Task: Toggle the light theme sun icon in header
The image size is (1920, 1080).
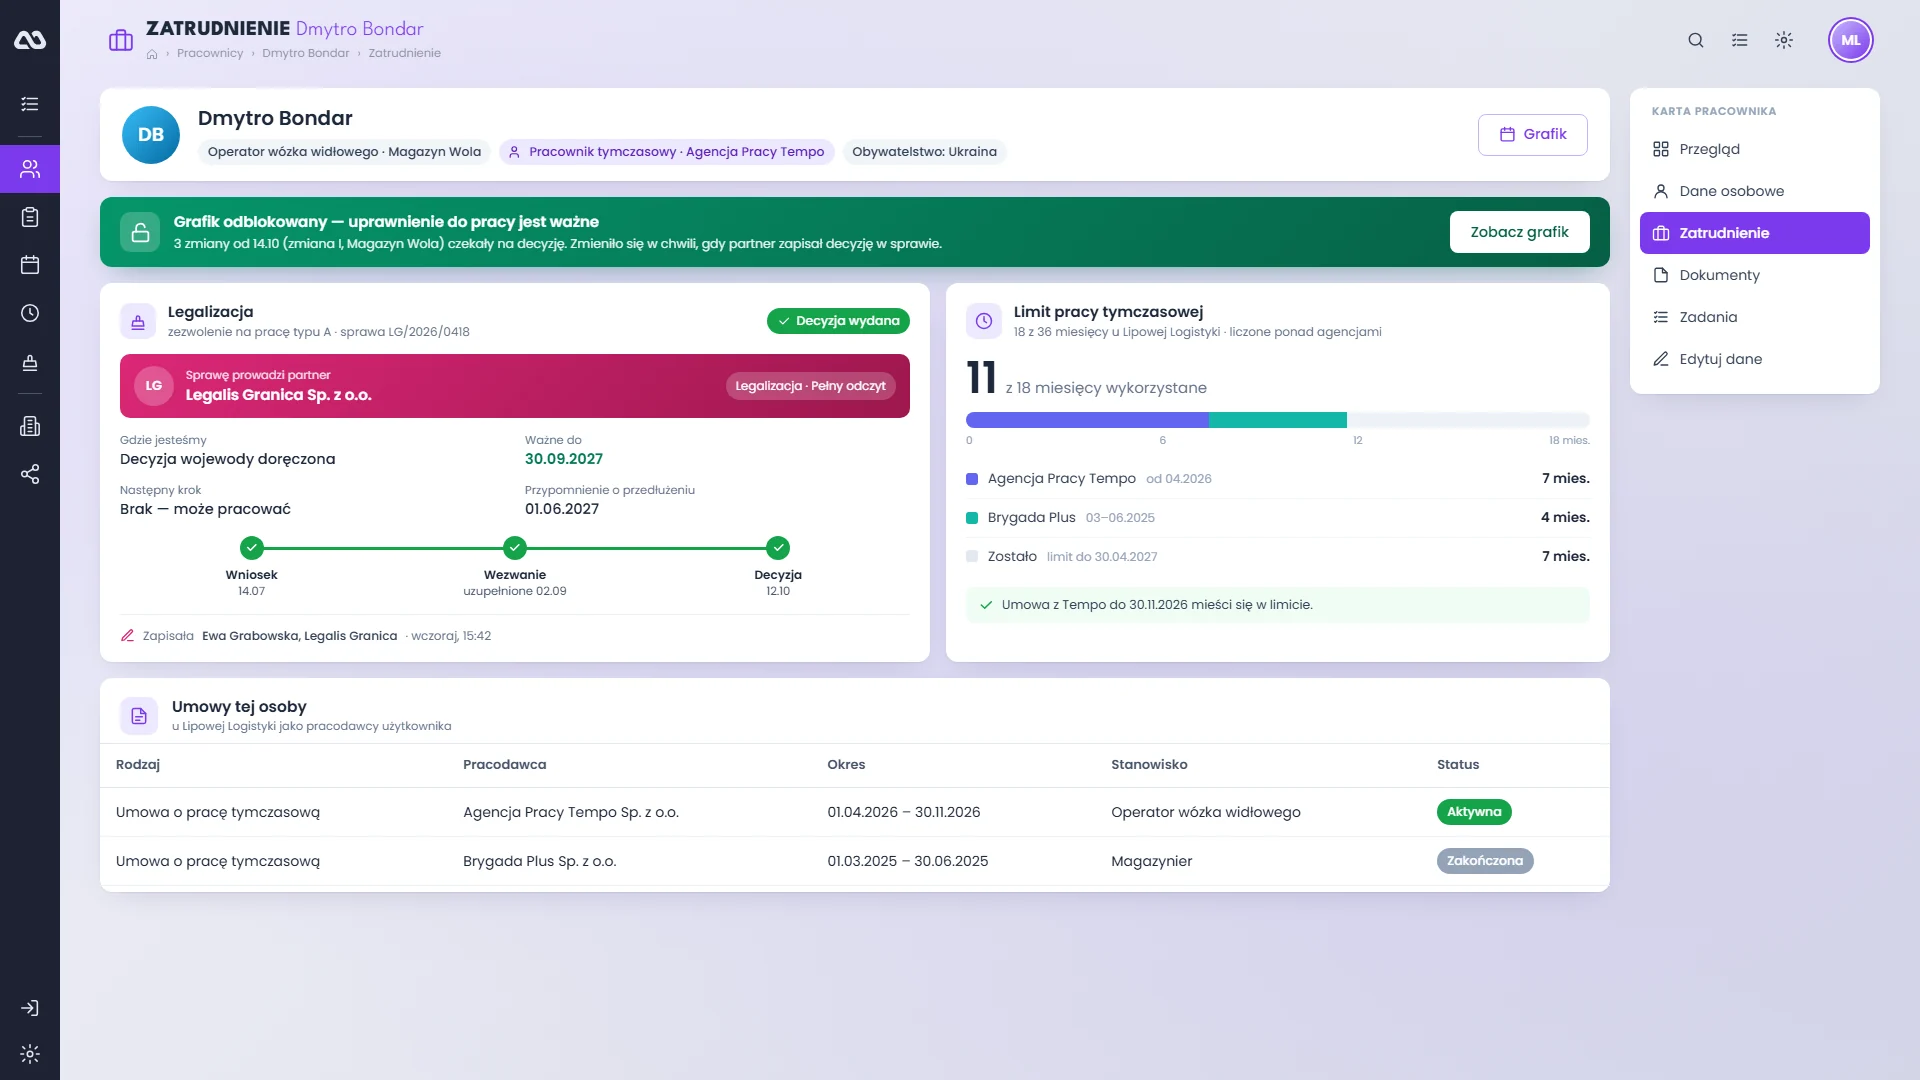Action: (1784, 40)
